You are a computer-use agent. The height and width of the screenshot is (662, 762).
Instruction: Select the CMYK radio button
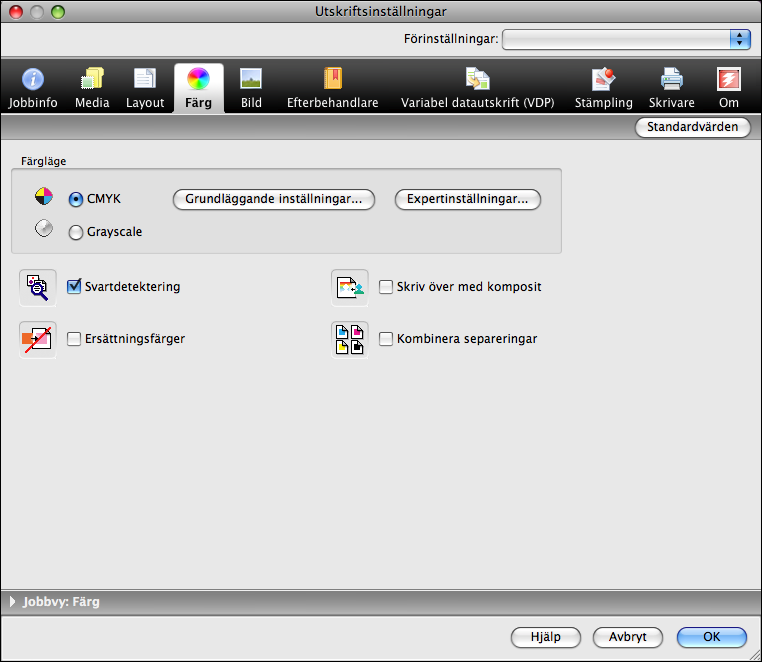[x=75, y=199]
